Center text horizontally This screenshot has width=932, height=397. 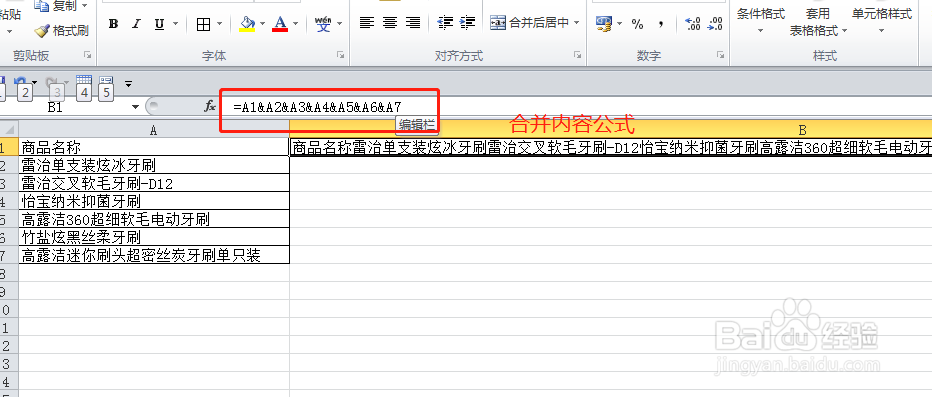tap(390, 23)
